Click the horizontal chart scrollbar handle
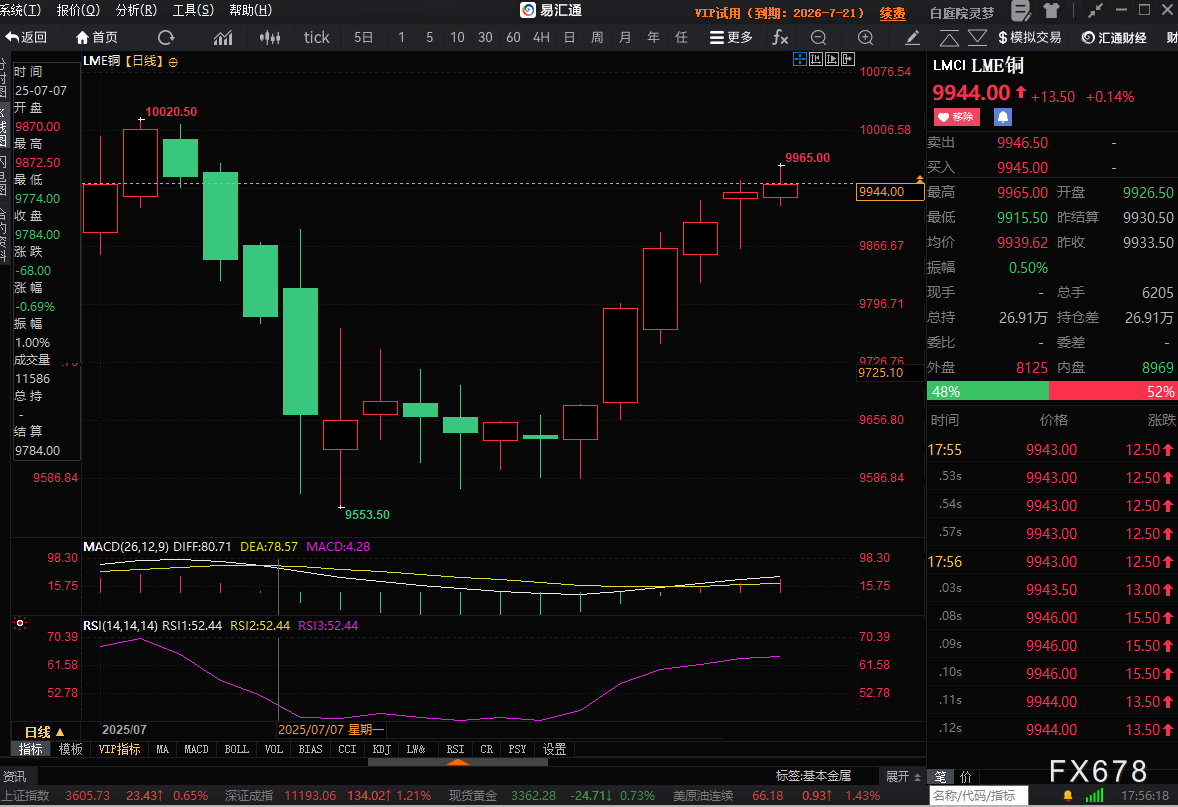Image resolution: width=1178 pixels, height=807 pixels. coord(457,762)
